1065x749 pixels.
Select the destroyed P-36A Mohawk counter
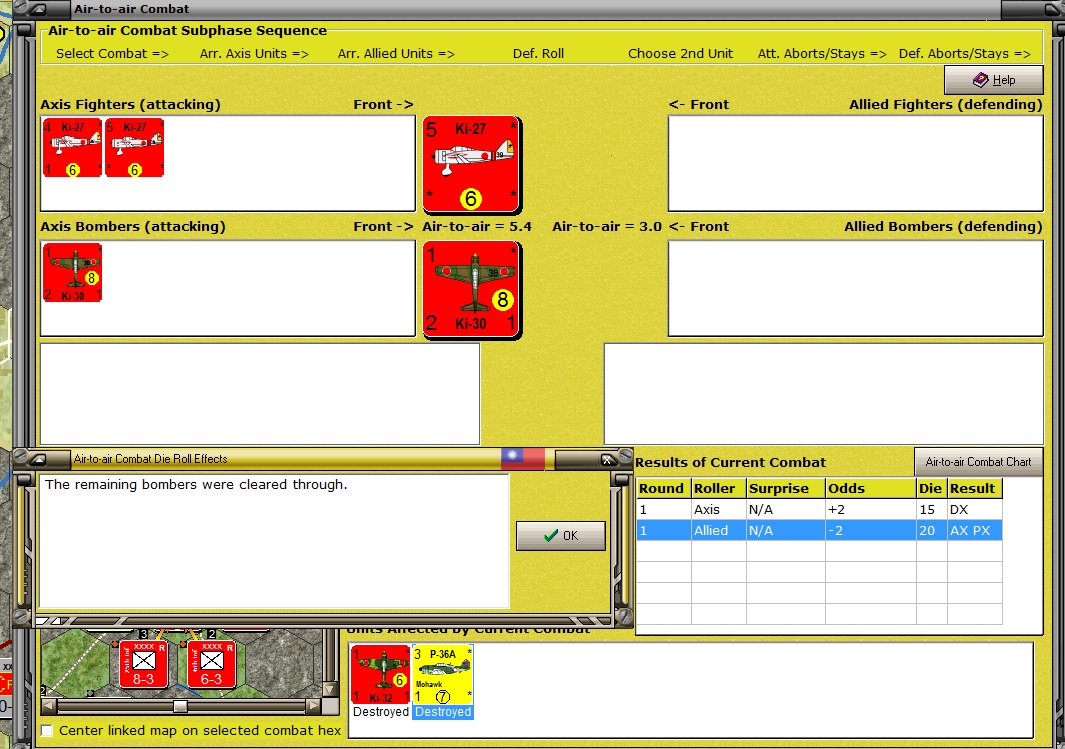pos(443,674)
